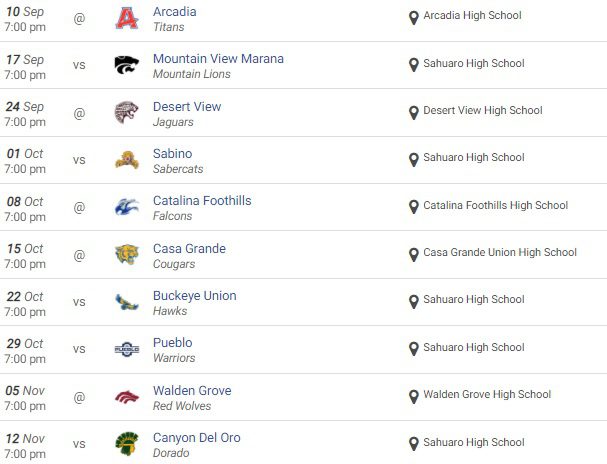The width and height of the screenshot is (607, 464).
Task: Open the Mountain View Marana team link
Action: 218,59
